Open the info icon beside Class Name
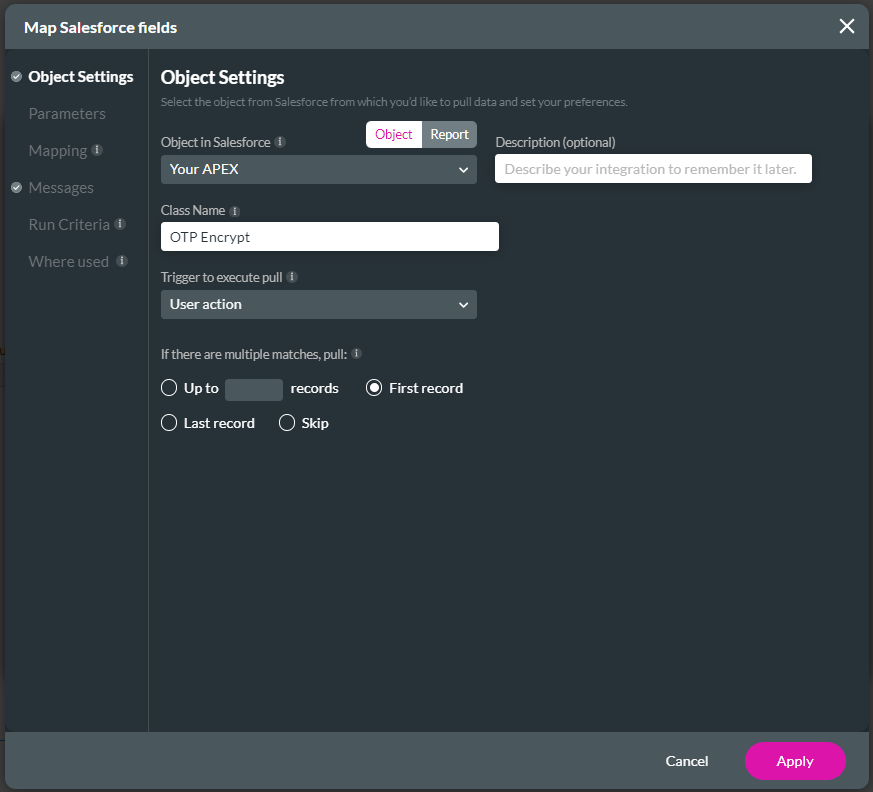This screenshot has height=792, width=873. click(233, 210)
